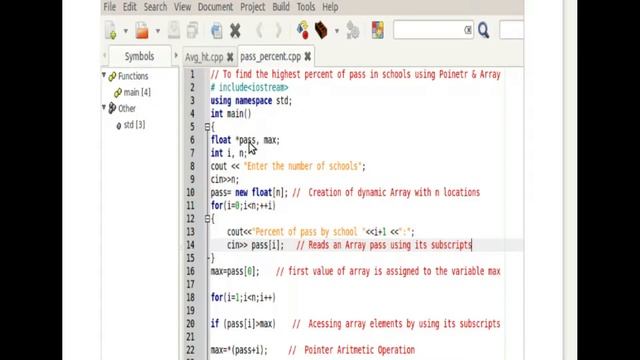Open the View menu
This screenshot has height=360, width=640.
coord(182,7)
